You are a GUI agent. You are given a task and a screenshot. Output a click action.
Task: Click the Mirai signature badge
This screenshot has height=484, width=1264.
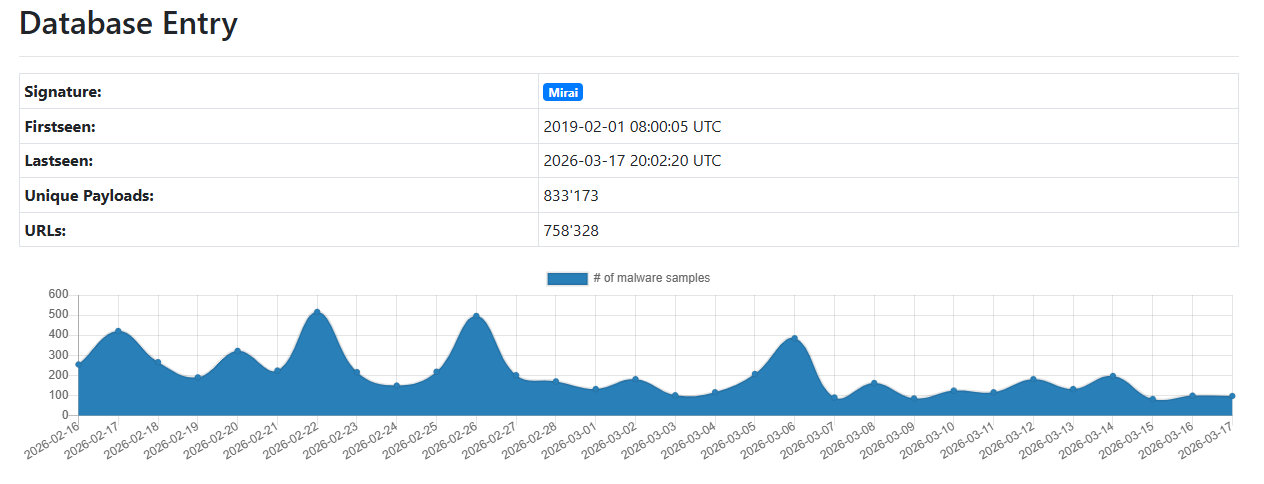click(x=562, y=92)
